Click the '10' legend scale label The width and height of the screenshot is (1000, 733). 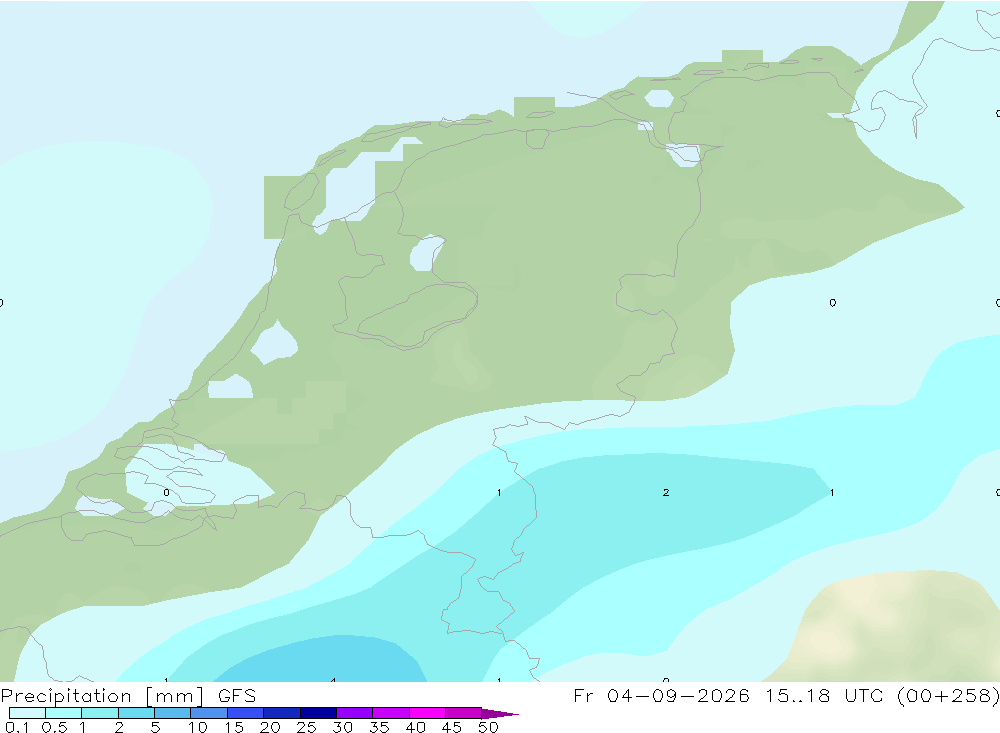coord(198,727)
